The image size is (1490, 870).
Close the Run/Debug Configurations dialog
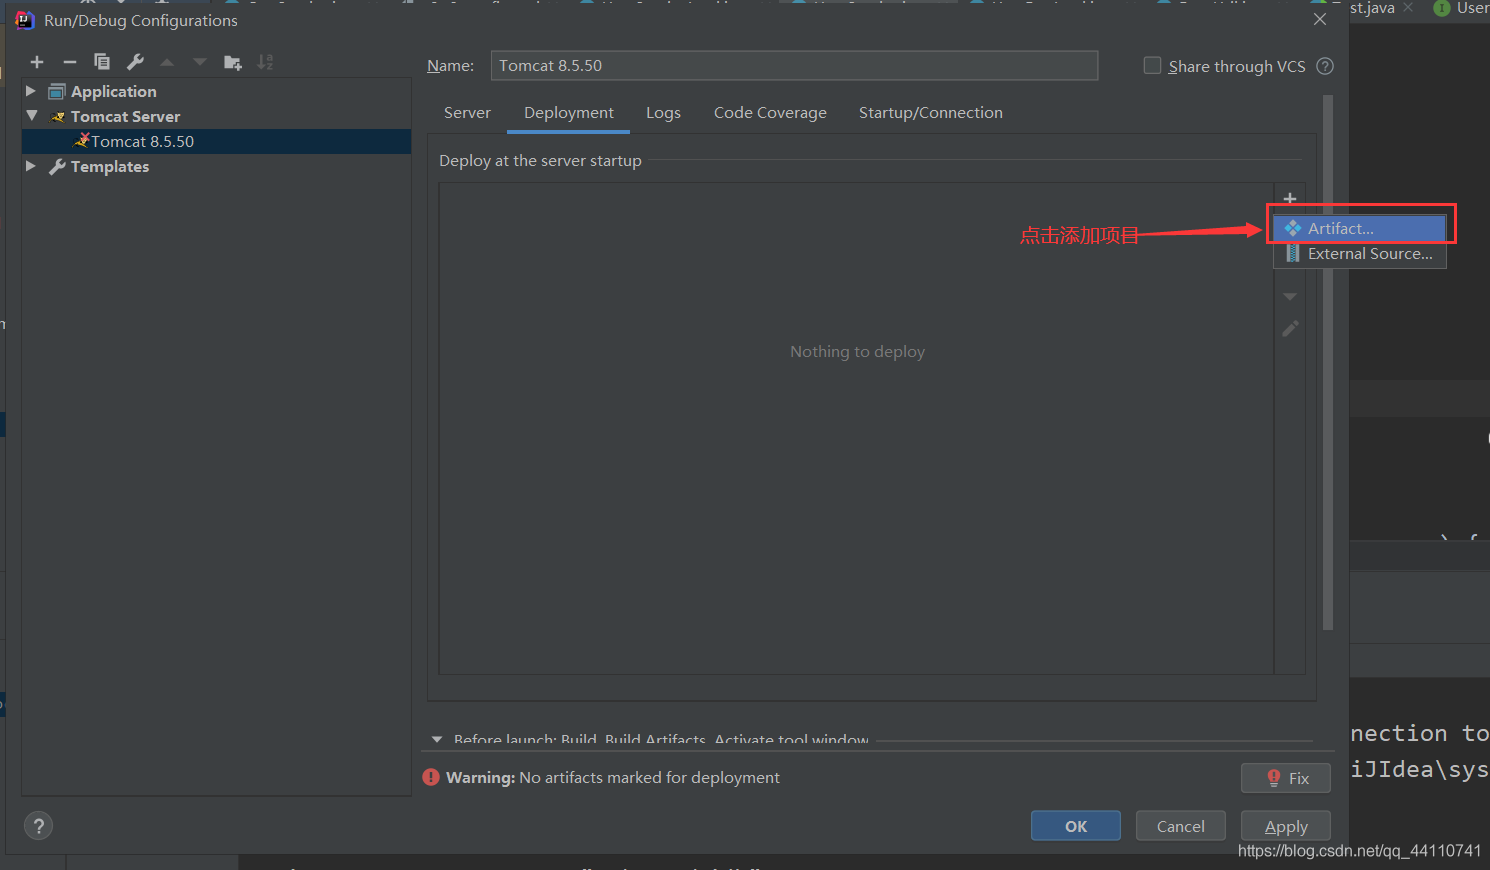tap(1320, 19)
